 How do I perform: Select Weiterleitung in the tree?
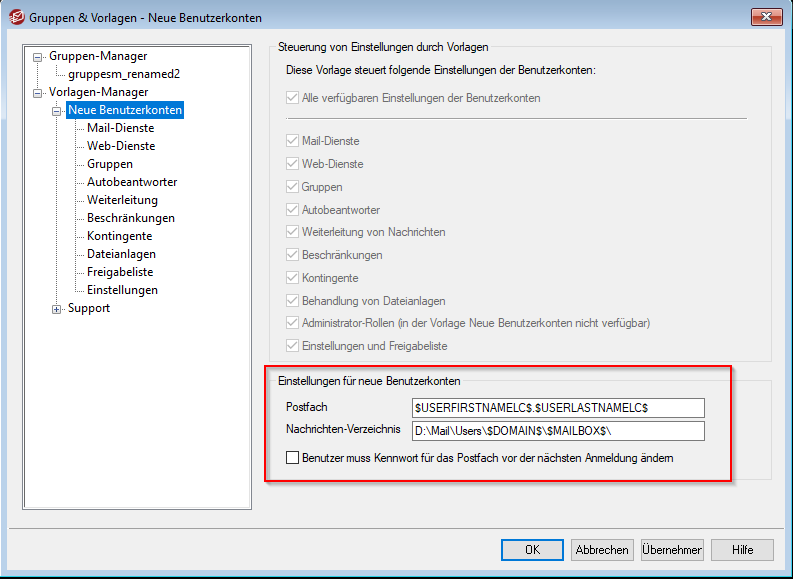(122, 200)
